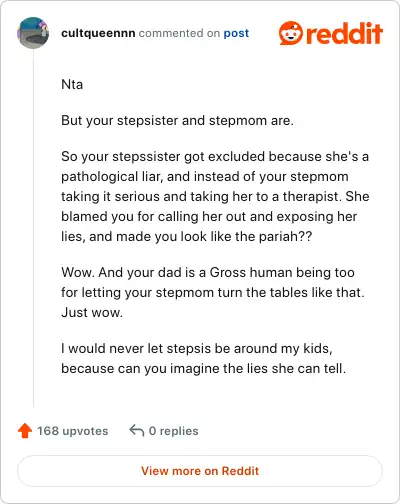Click the "168 upvotes" count
The height and width of the screenshot is (504, 400).
[73, 431]
